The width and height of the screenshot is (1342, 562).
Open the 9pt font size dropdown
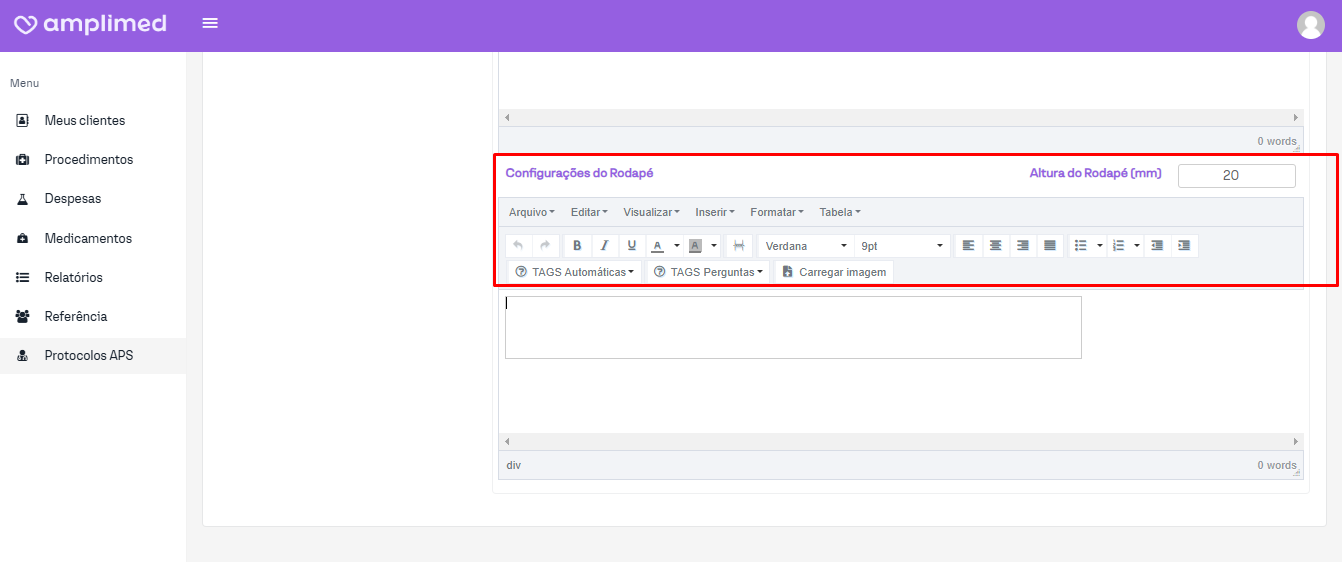pyautogui.click(x=903, y=246)
